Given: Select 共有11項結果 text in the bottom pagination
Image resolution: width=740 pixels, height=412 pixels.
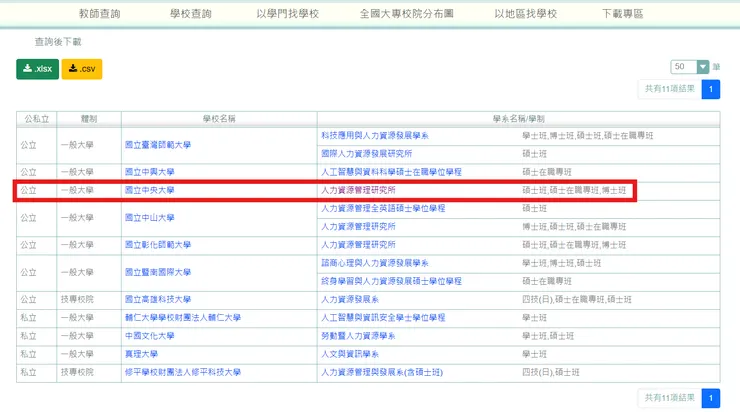Looking at the screenshot, I should (x=670, y=398).
